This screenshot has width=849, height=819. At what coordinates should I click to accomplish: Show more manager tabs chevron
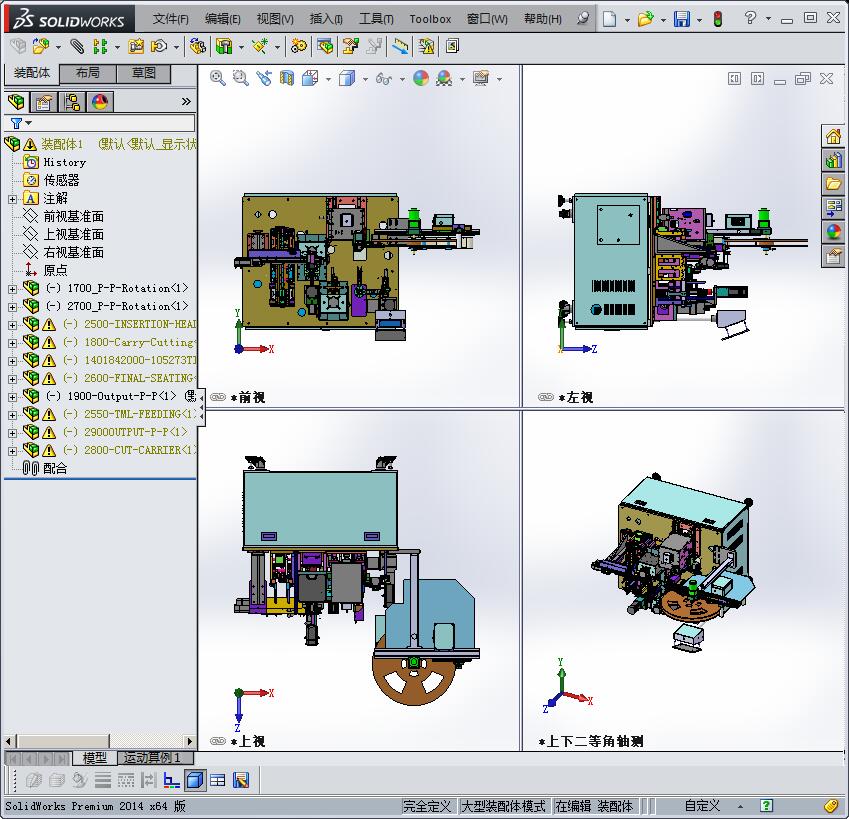coord(186,101)
